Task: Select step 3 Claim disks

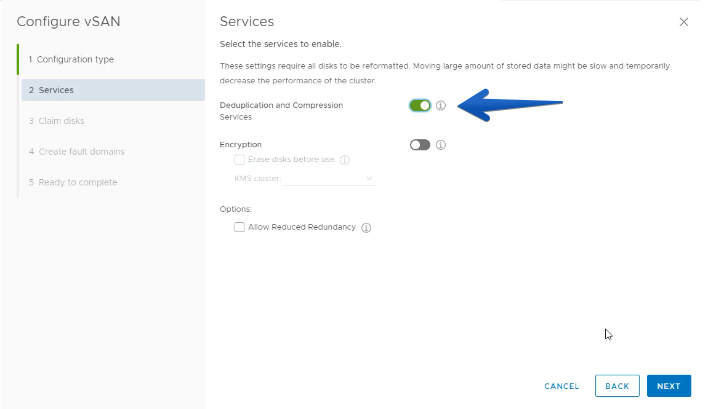Action: 56,121
